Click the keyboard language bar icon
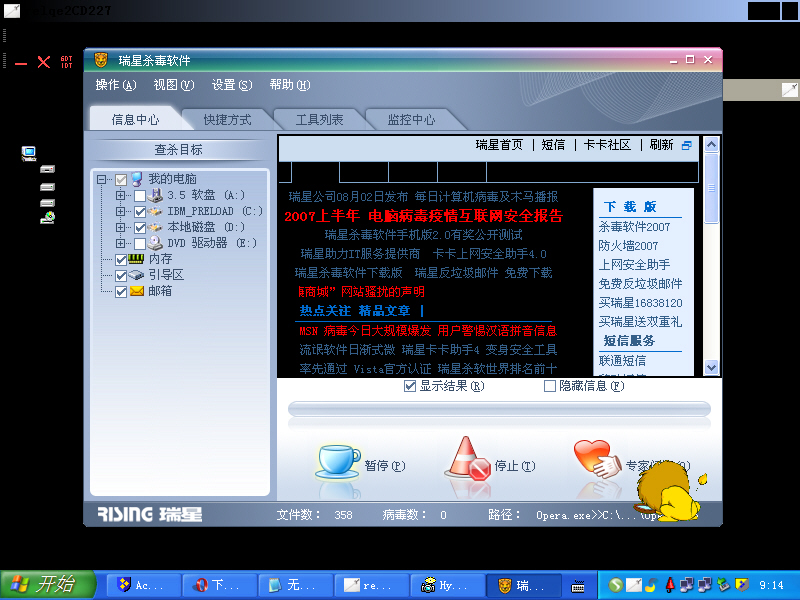The width and height of the screenshot is (800, 600). [x=578, y=586]
